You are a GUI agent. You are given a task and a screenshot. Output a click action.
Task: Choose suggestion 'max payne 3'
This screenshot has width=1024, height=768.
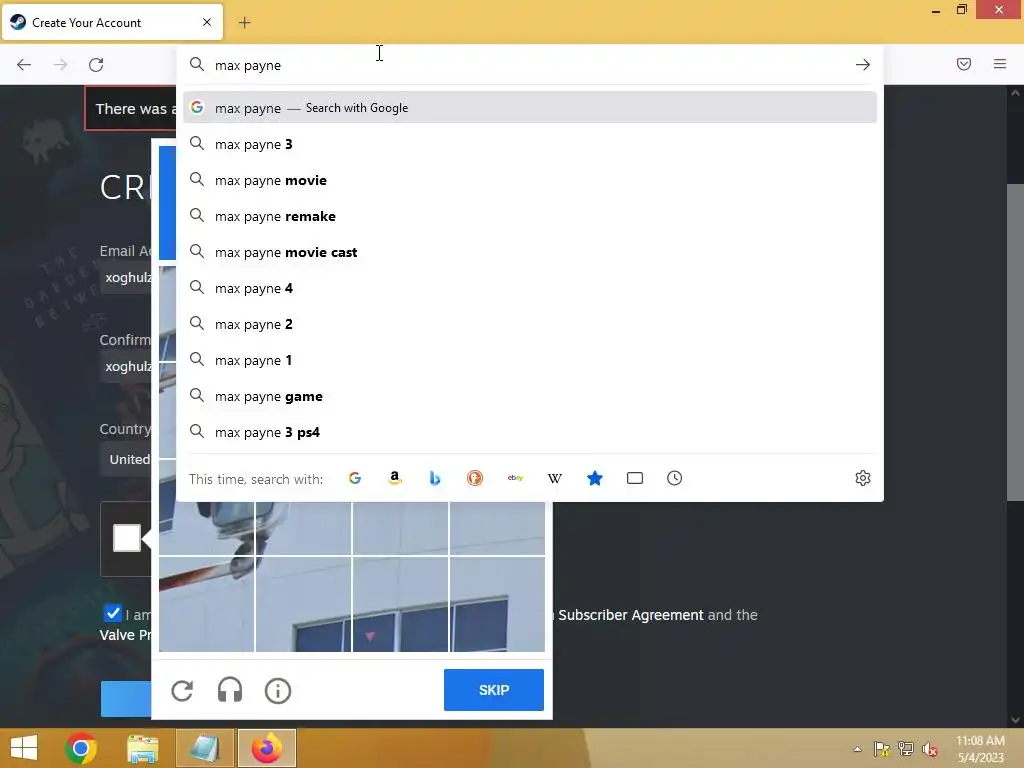coord(530,144)
